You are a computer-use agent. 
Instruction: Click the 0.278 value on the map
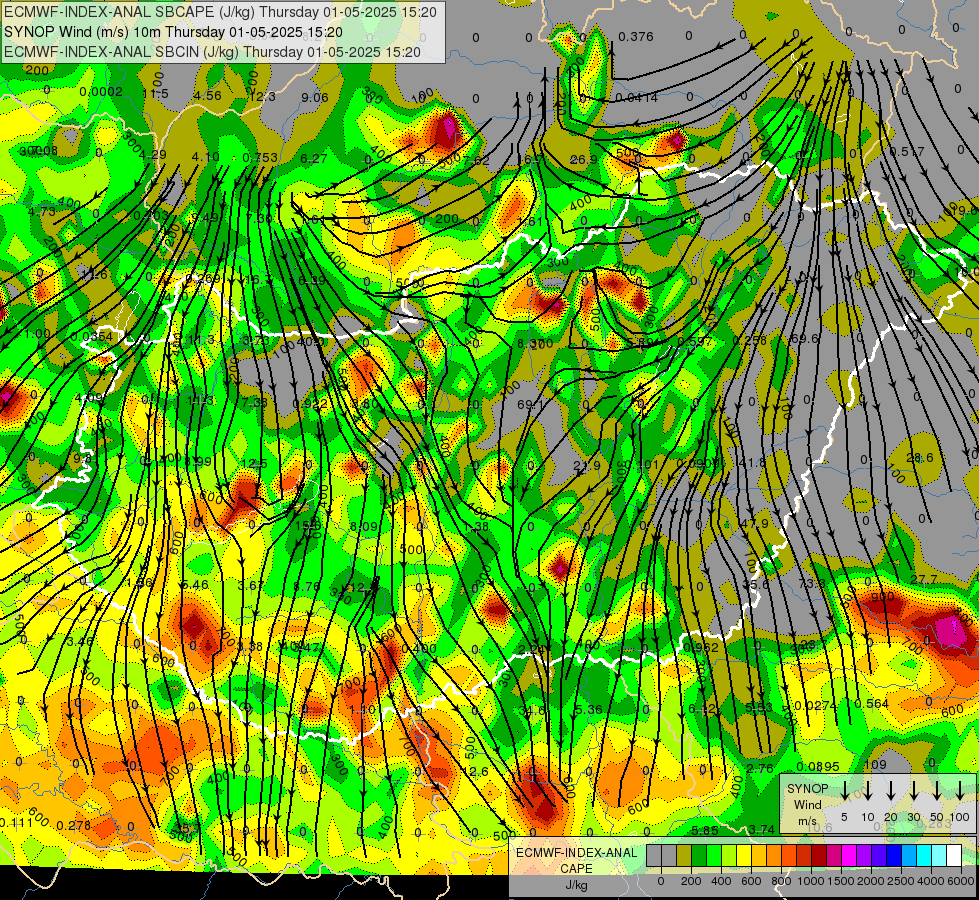click(73, 826)
